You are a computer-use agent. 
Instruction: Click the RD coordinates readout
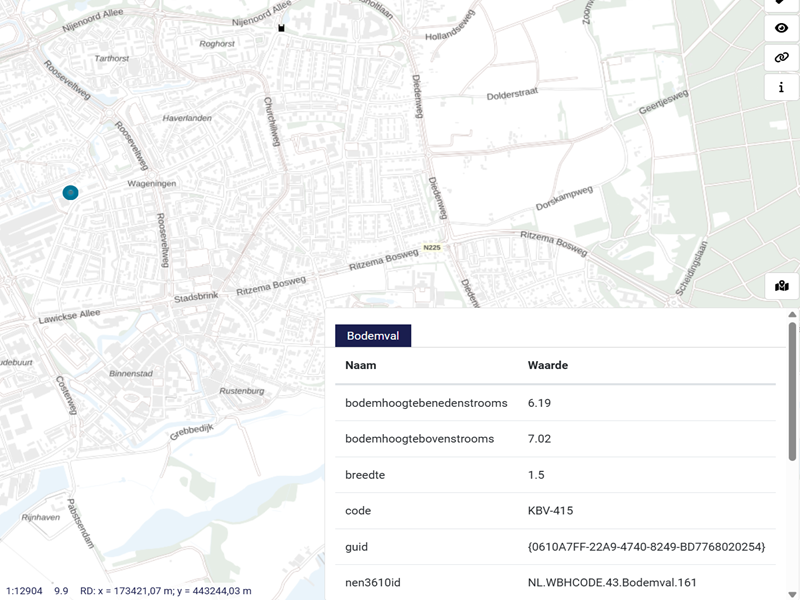(166, 591)
